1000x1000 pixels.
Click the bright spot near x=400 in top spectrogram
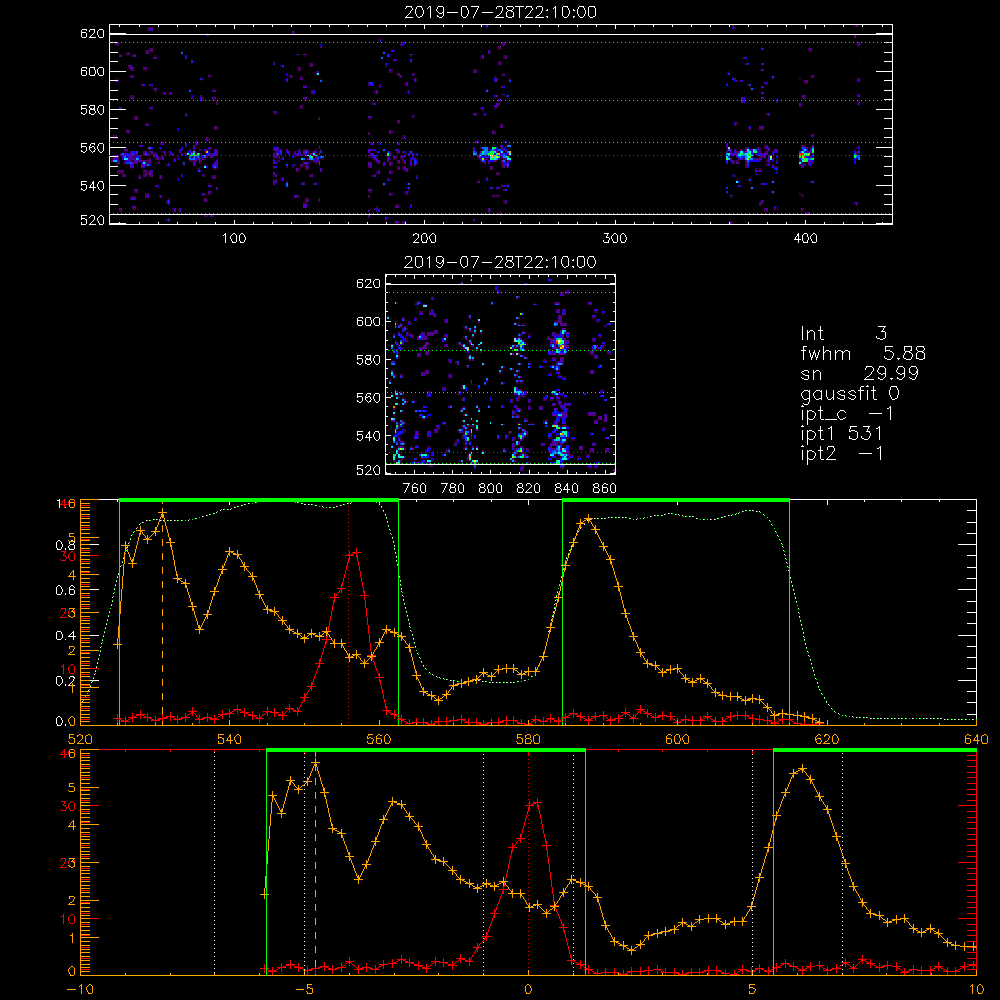tap(806, 155)
